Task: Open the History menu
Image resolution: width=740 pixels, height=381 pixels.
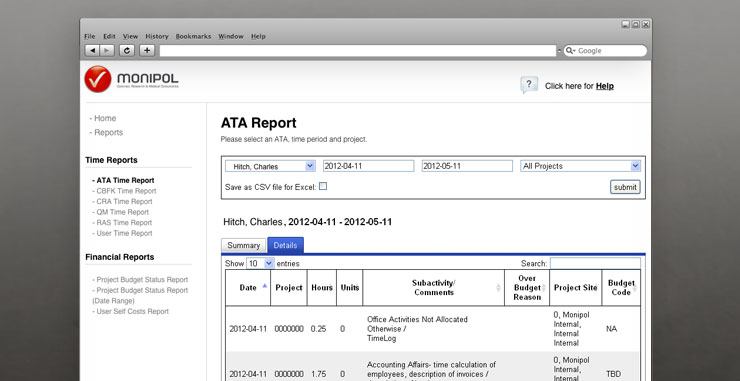Action: pyautogui.click(x=157, y=36)
